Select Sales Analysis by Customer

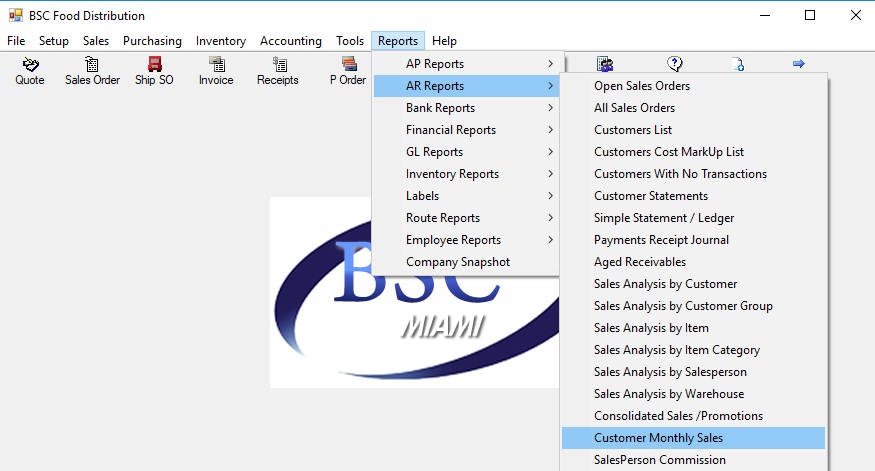tap(693, 284)
